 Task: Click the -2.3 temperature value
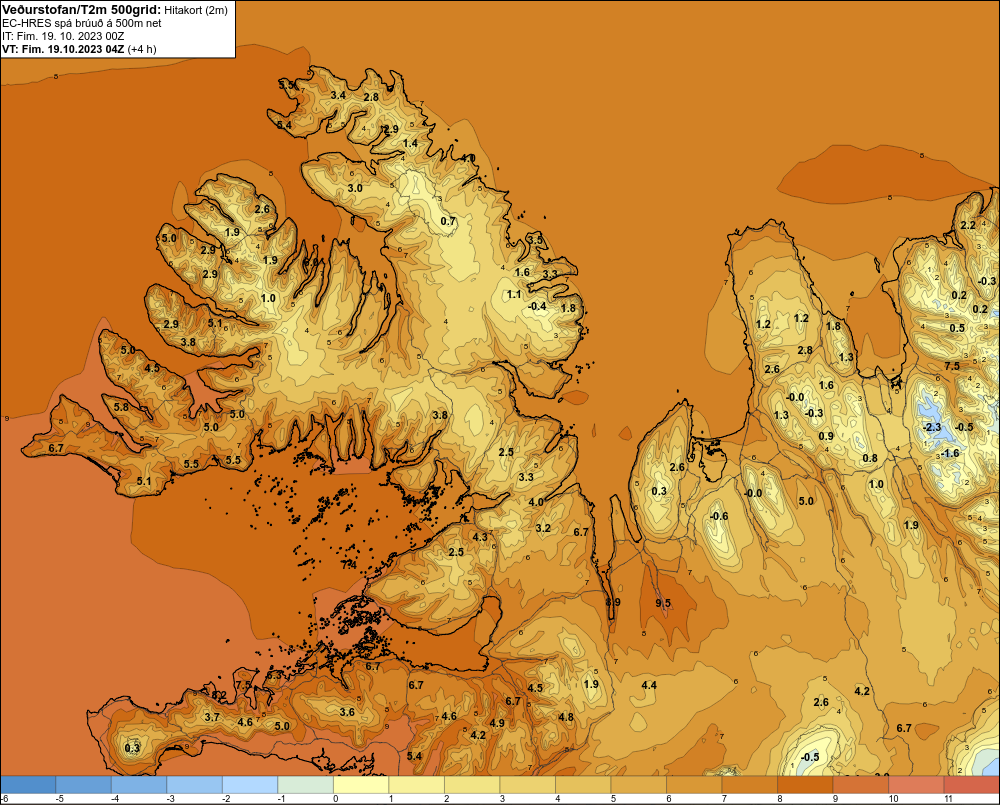(932, 427)
